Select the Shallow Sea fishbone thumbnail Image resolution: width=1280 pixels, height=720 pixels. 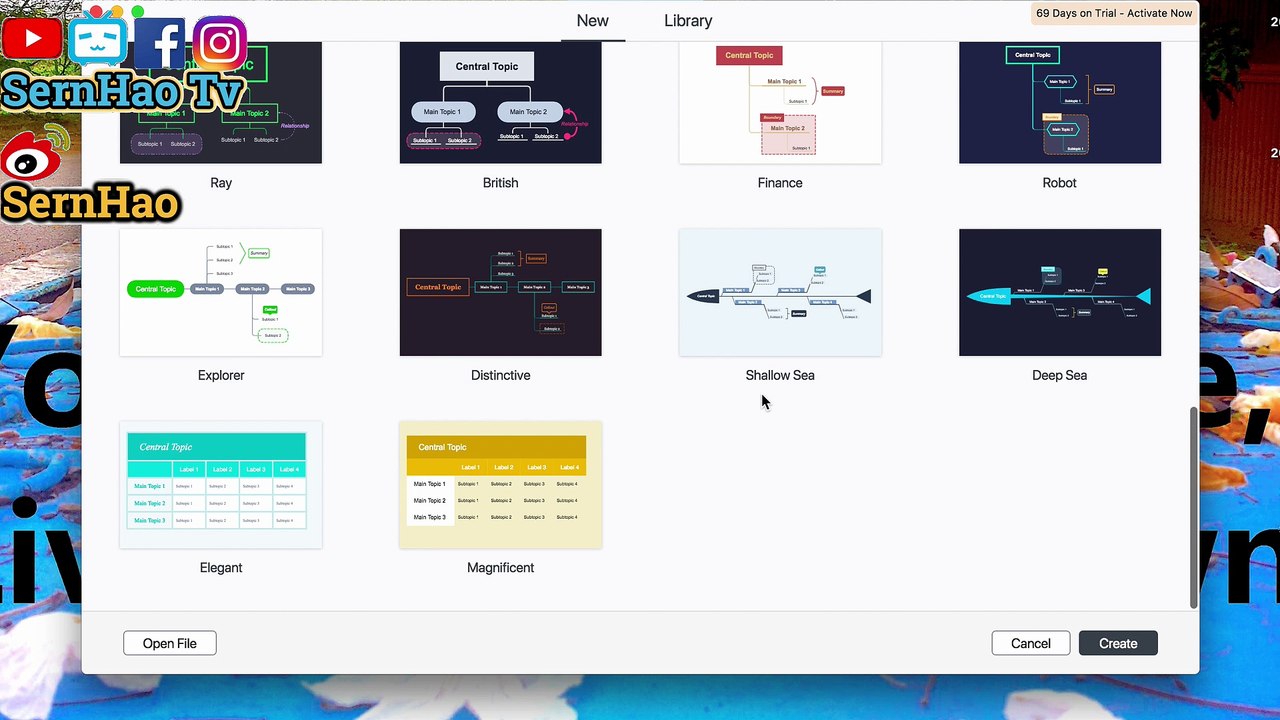pyautogui.click(x=780, y=292)
